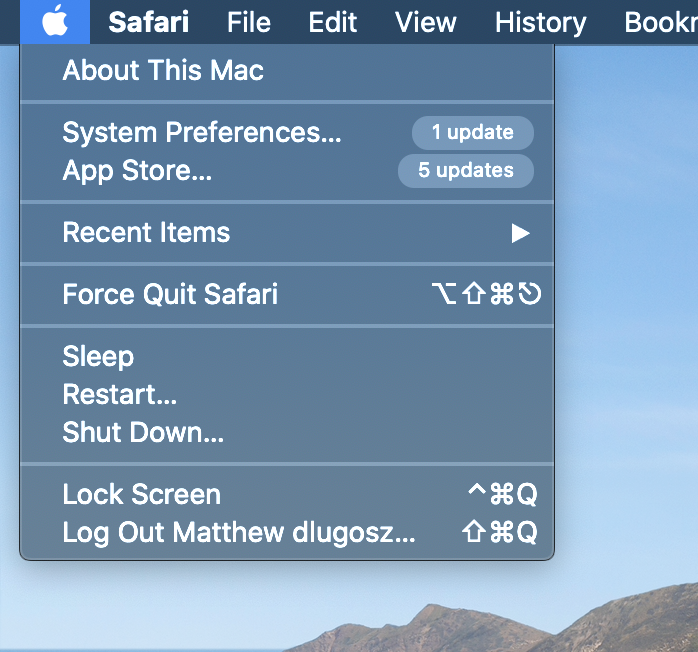
Task: Open the History menu
Action: (x=540, y=22)
